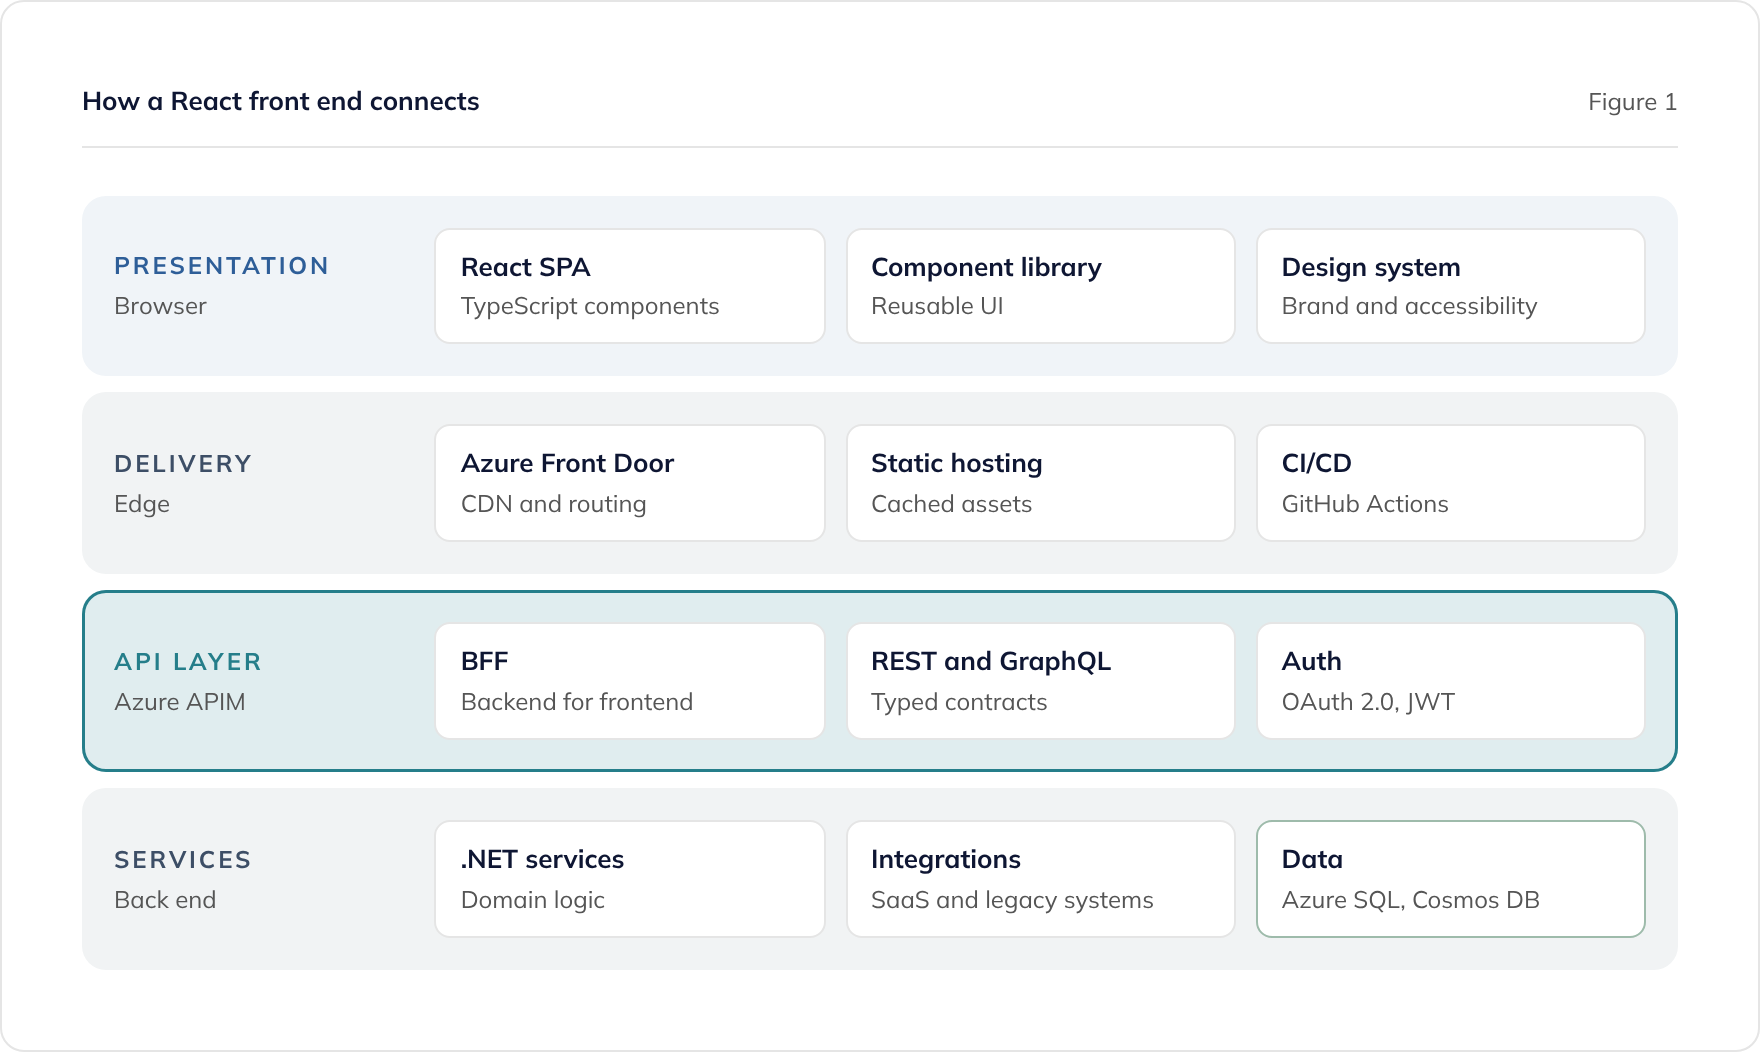This screenshot has height=1054, width=1760.
Task: Click the 'Back end' subtitle text
Action: coord(165,900)
